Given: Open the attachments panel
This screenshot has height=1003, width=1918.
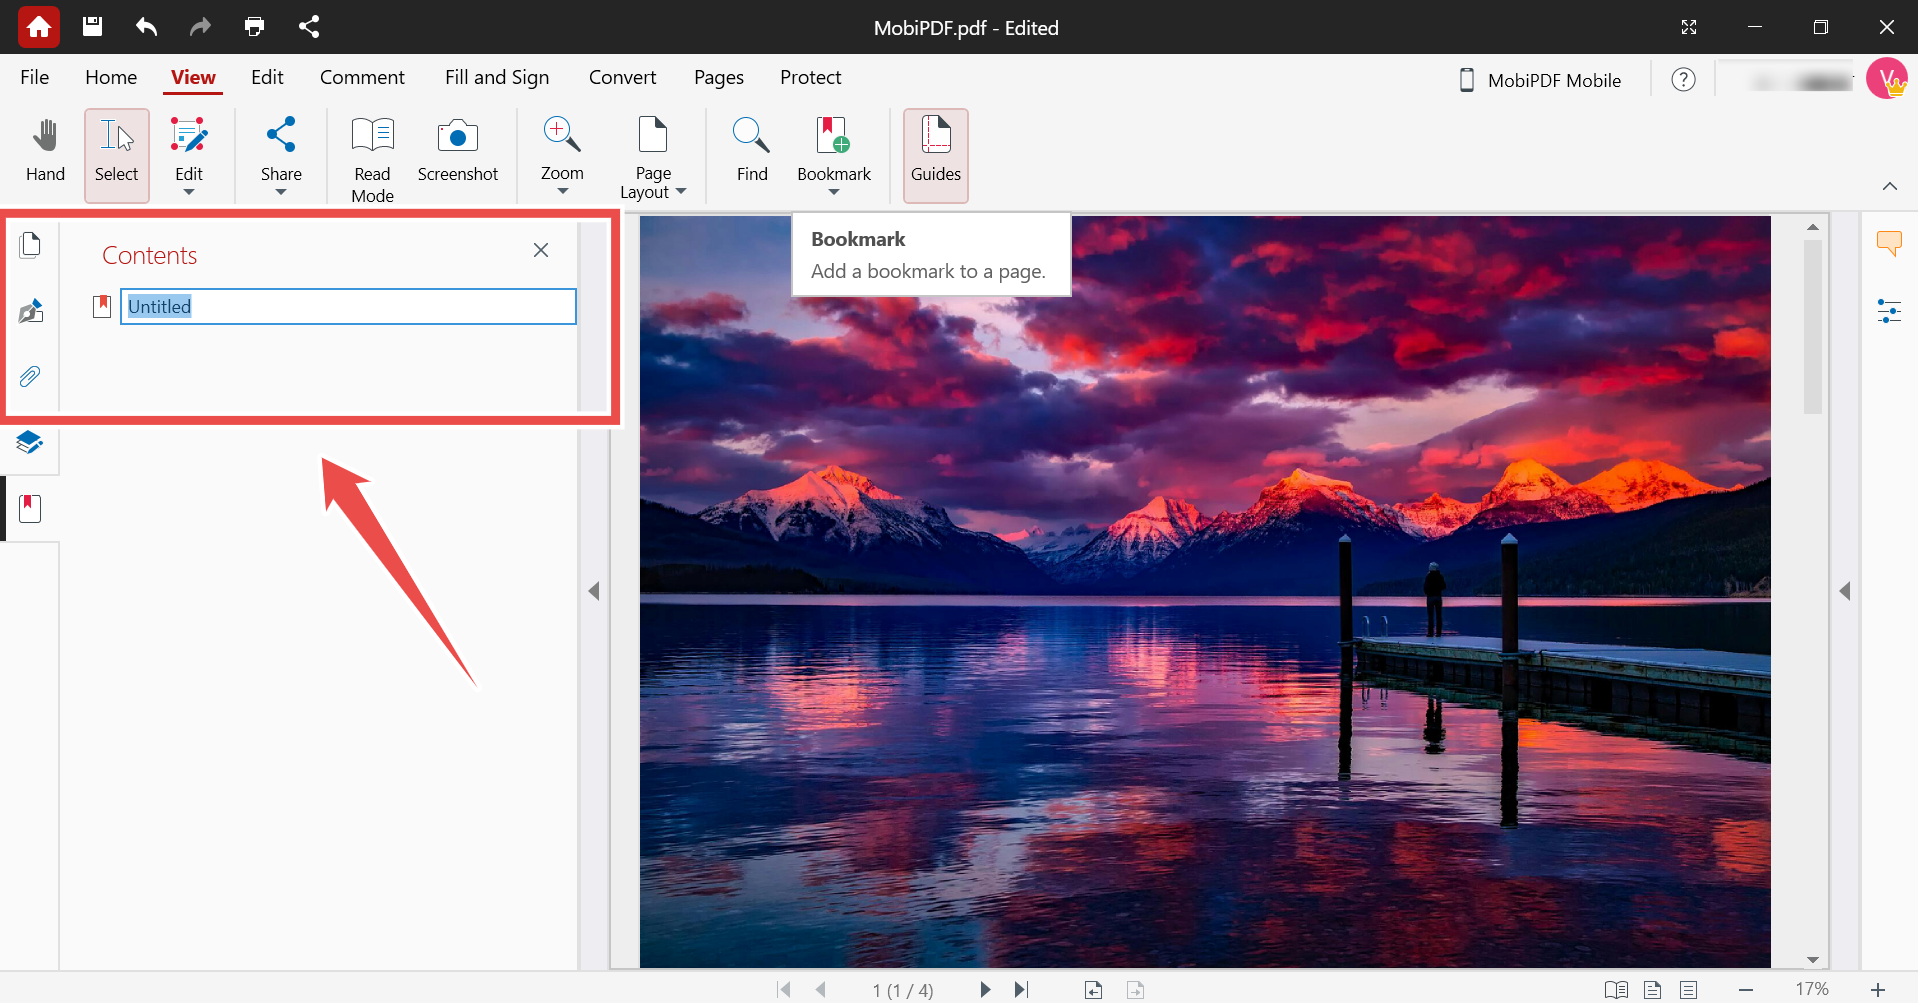Looking at the screenshot, I should tap(31, 377).
